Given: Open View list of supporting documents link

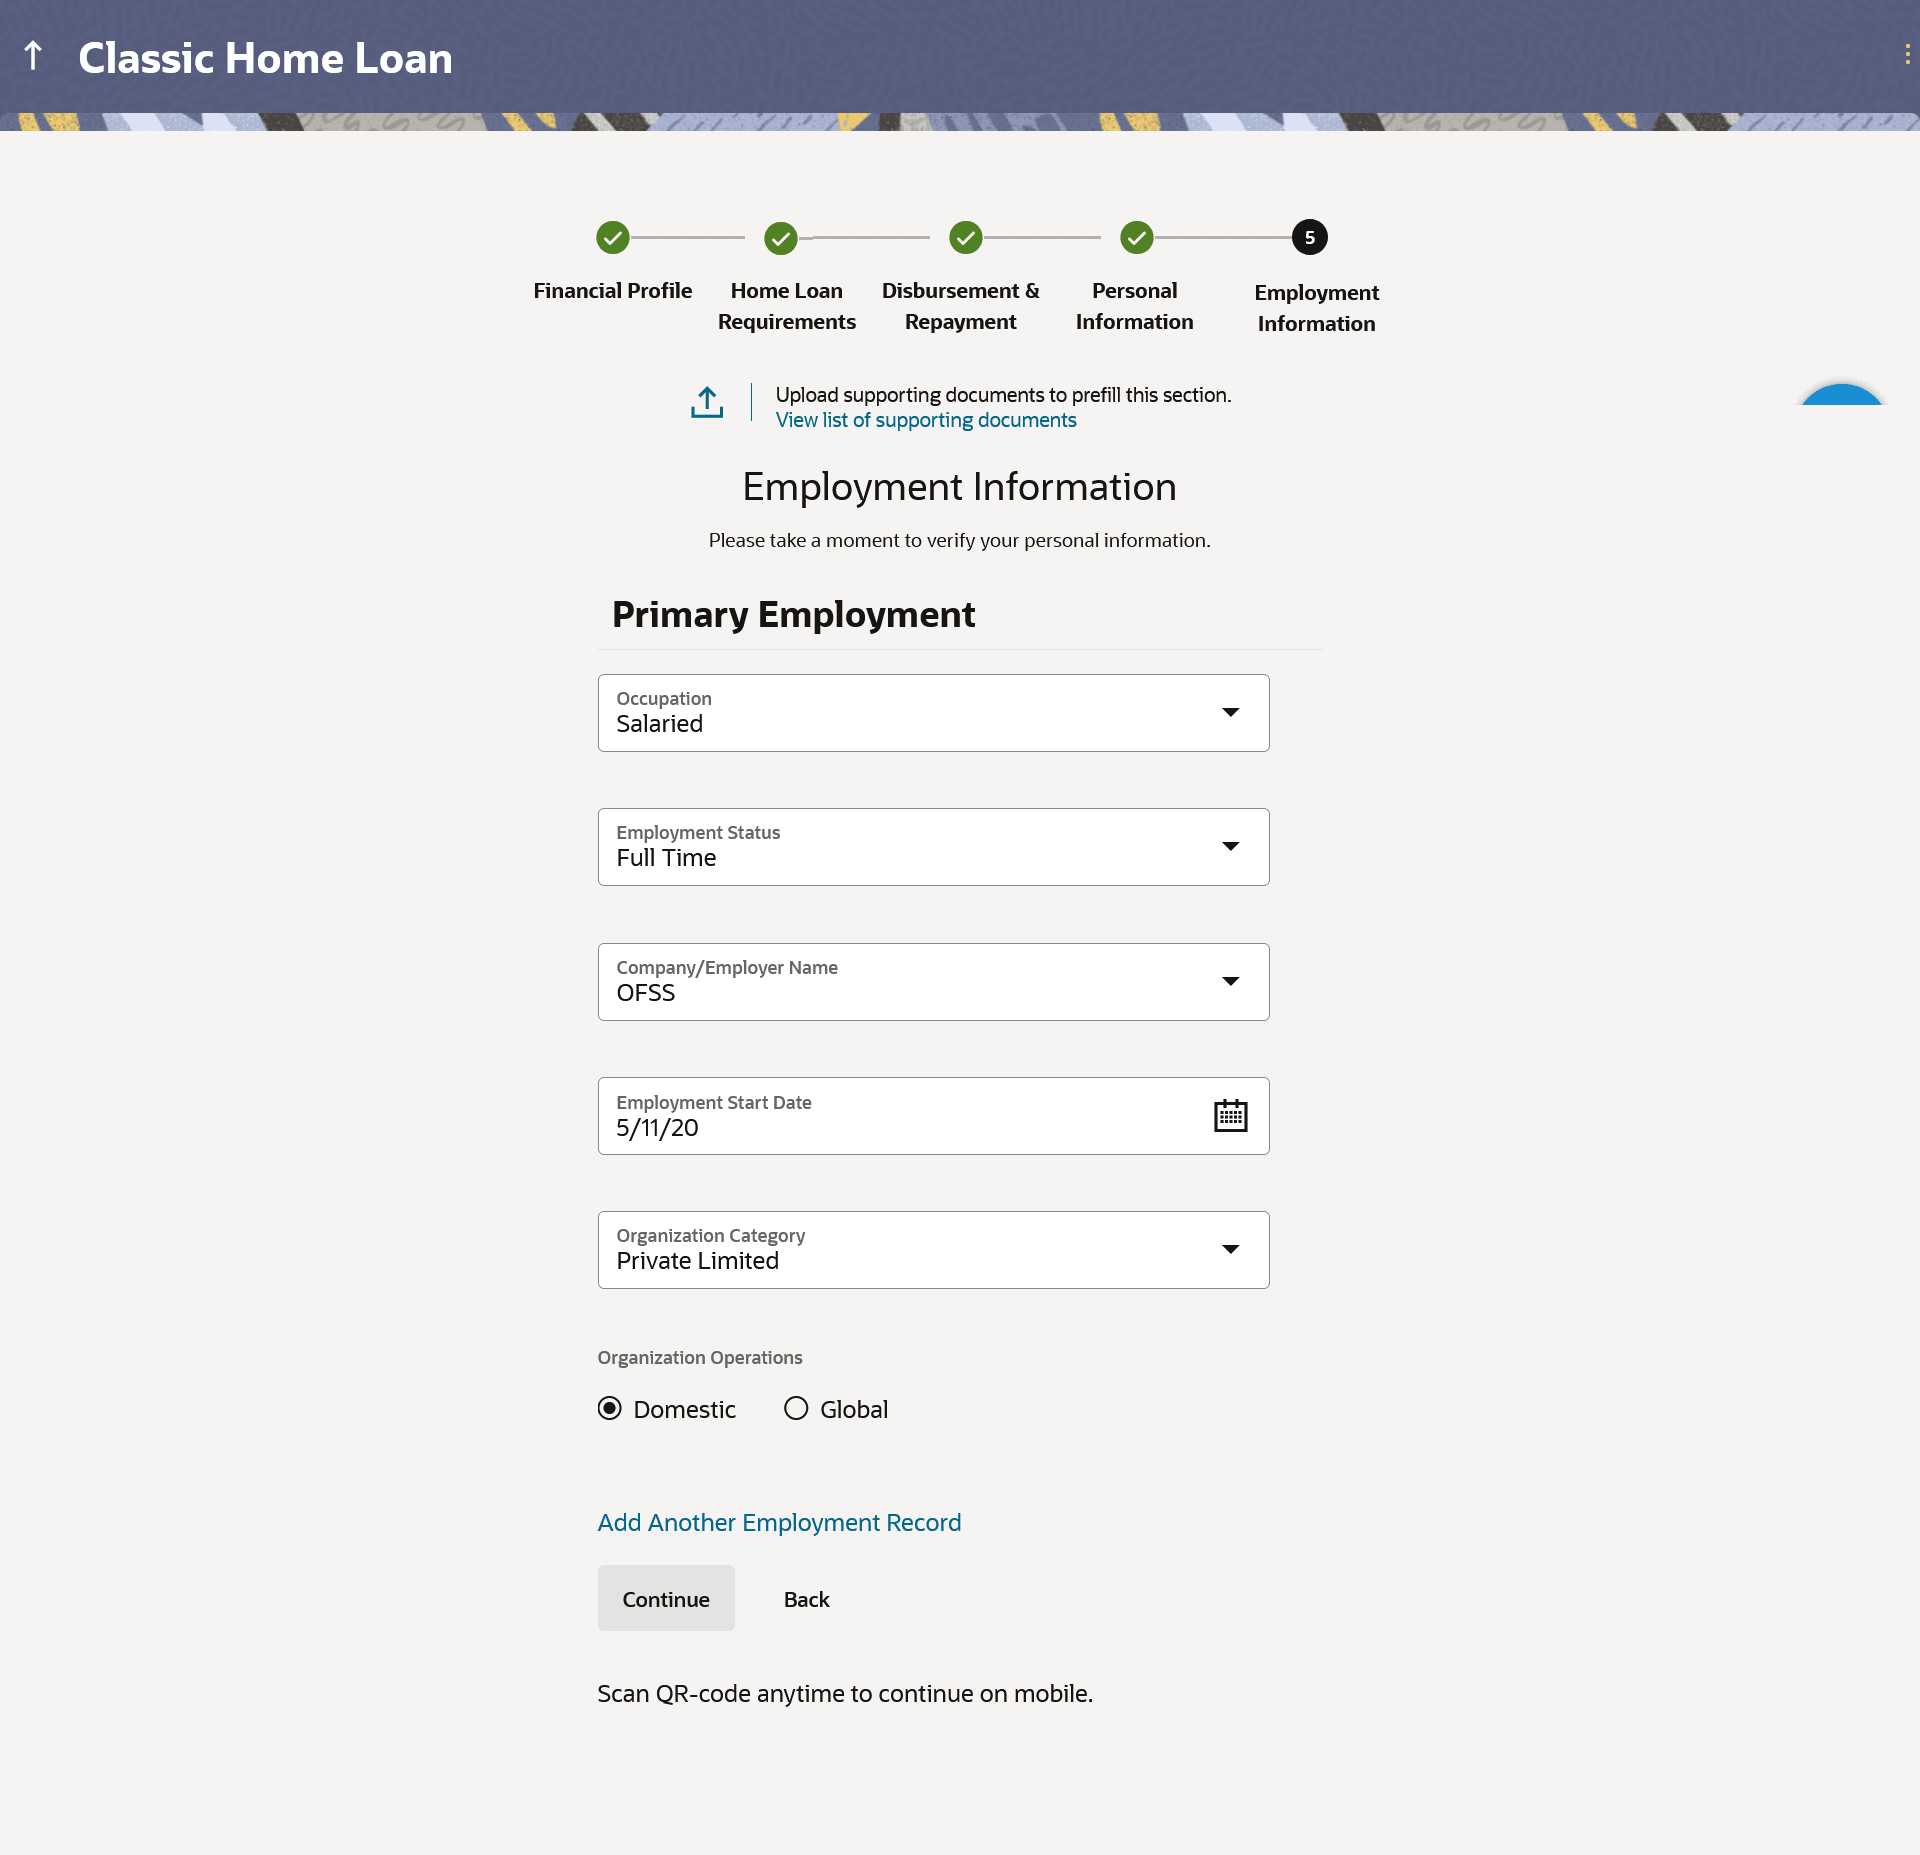Looking at the screenshot, I should point(926,421).
